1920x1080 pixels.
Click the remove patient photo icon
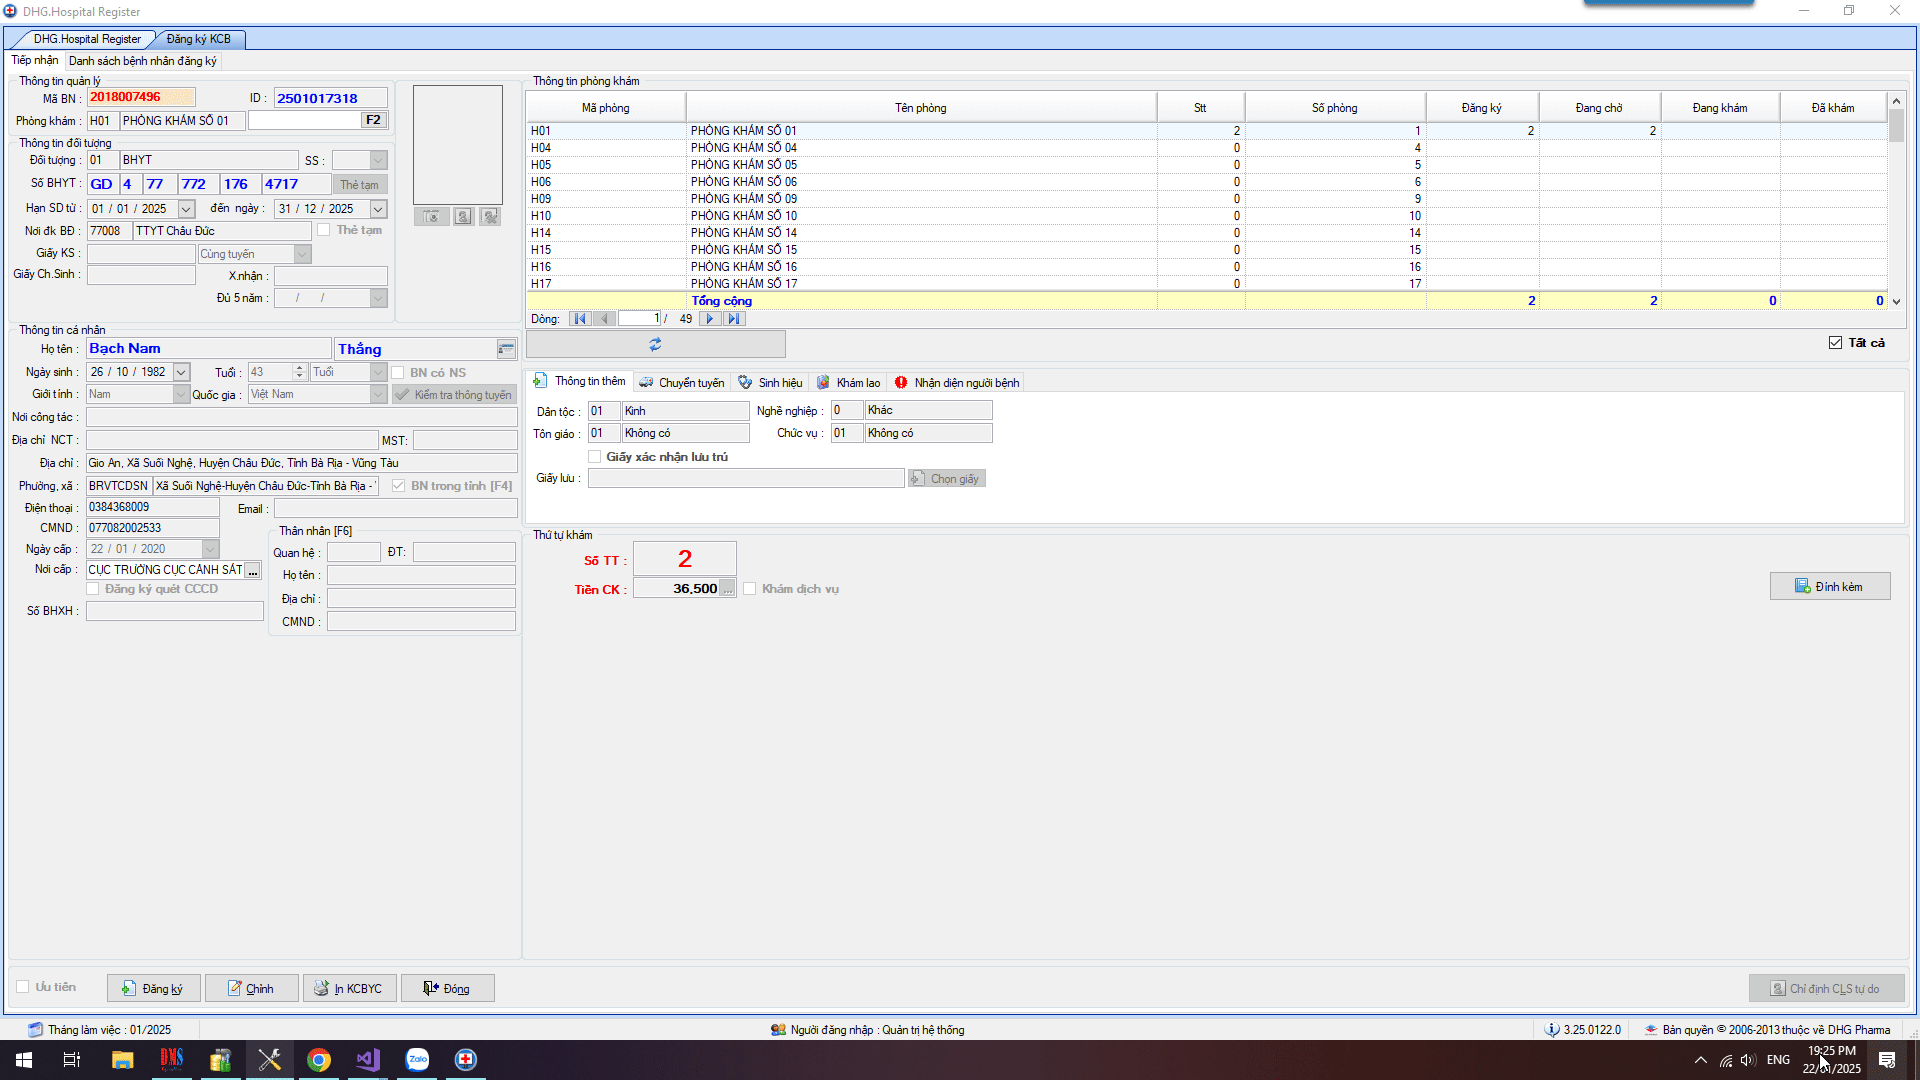point(490,217)
